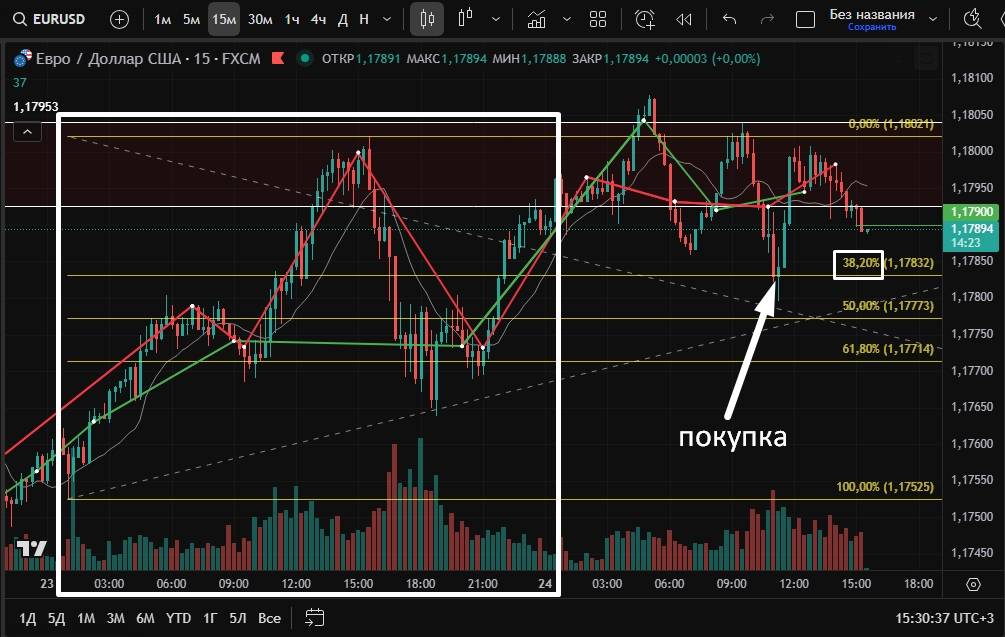Click the Сохранить link
The image size is (1005, 637).
872,27
